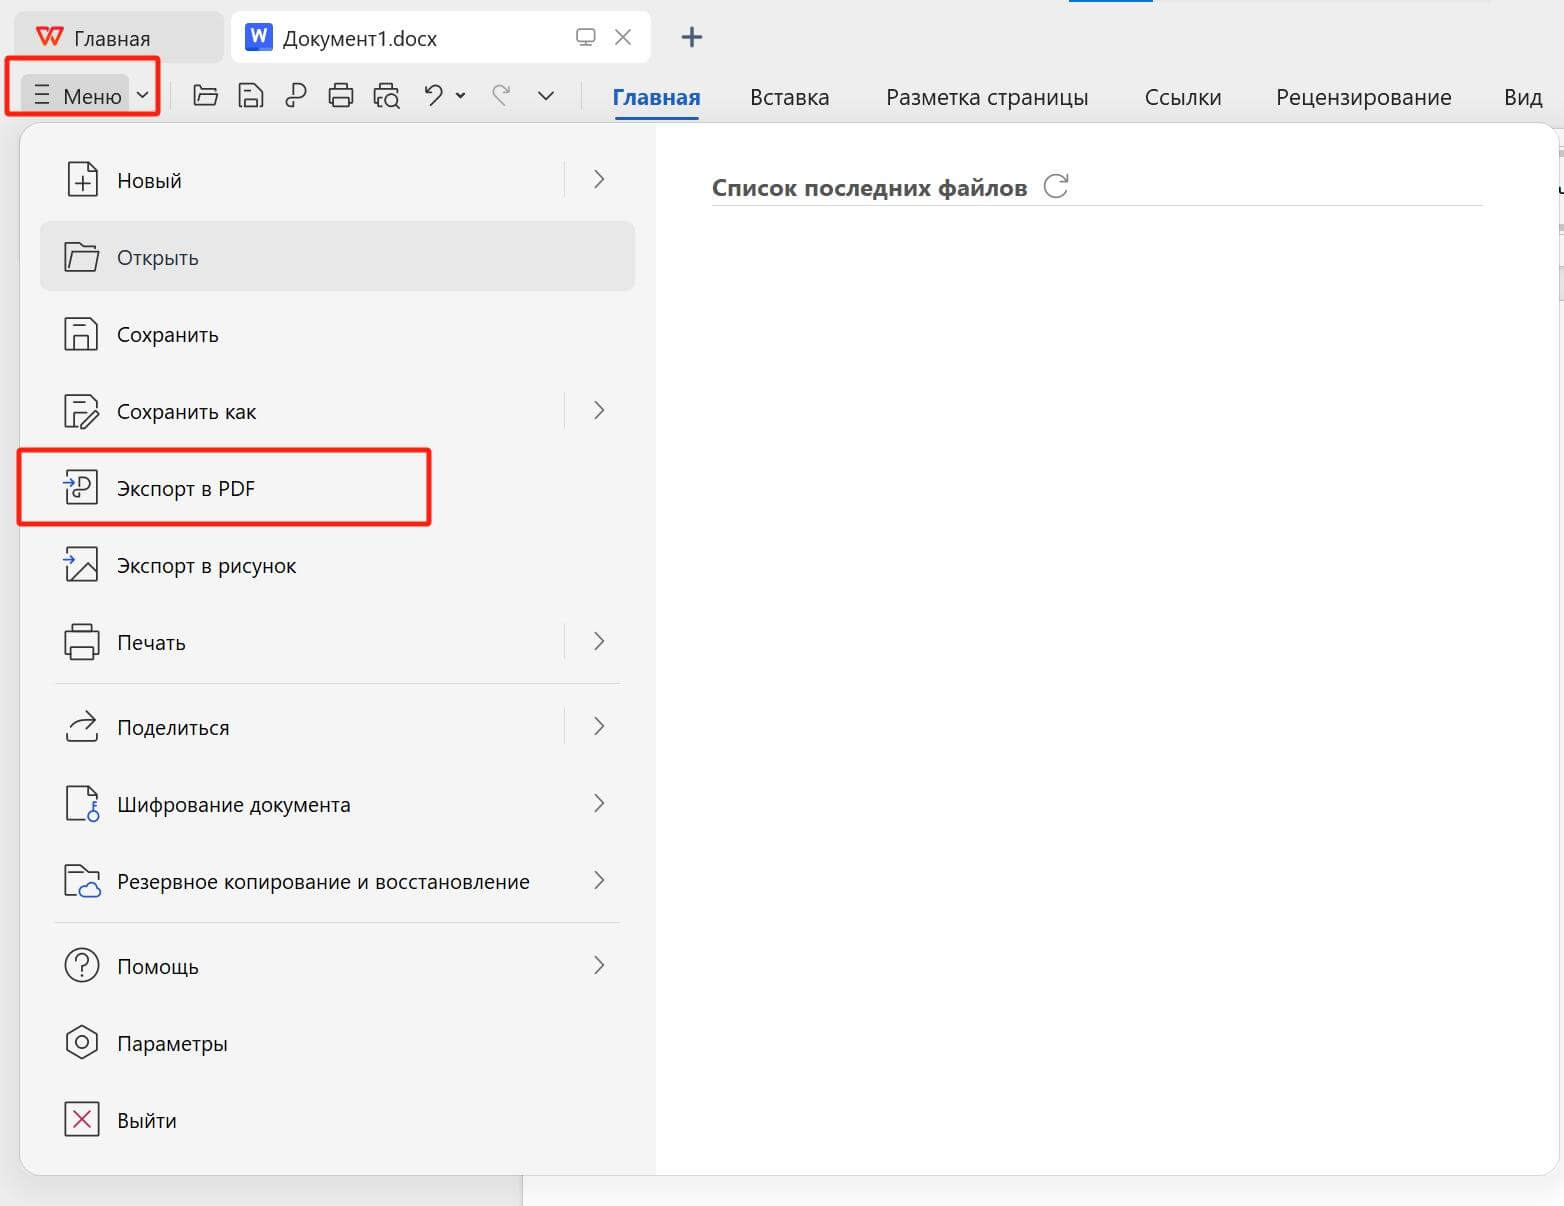The image size is (1564, 1206).
Task: Undo the last action with the undo icon
Action: tap(432, 95)
